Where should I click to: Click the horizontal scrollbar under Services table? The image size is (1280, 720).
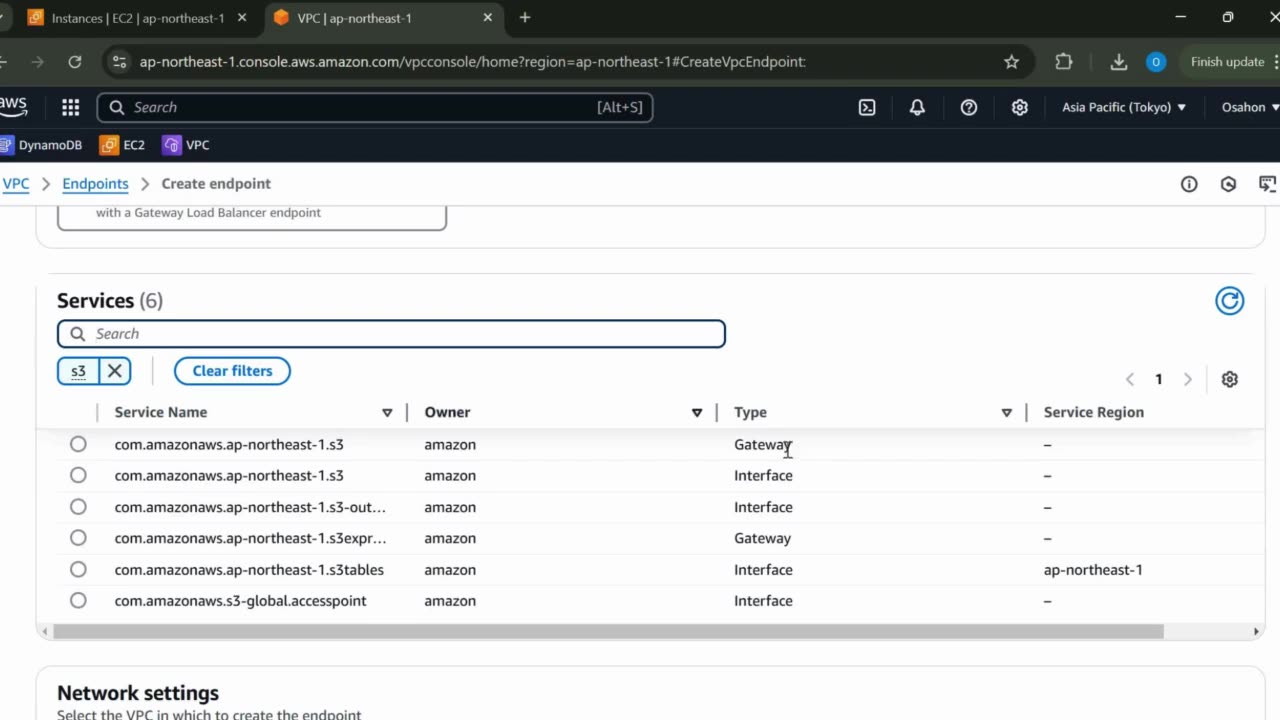tap(609, 631)
